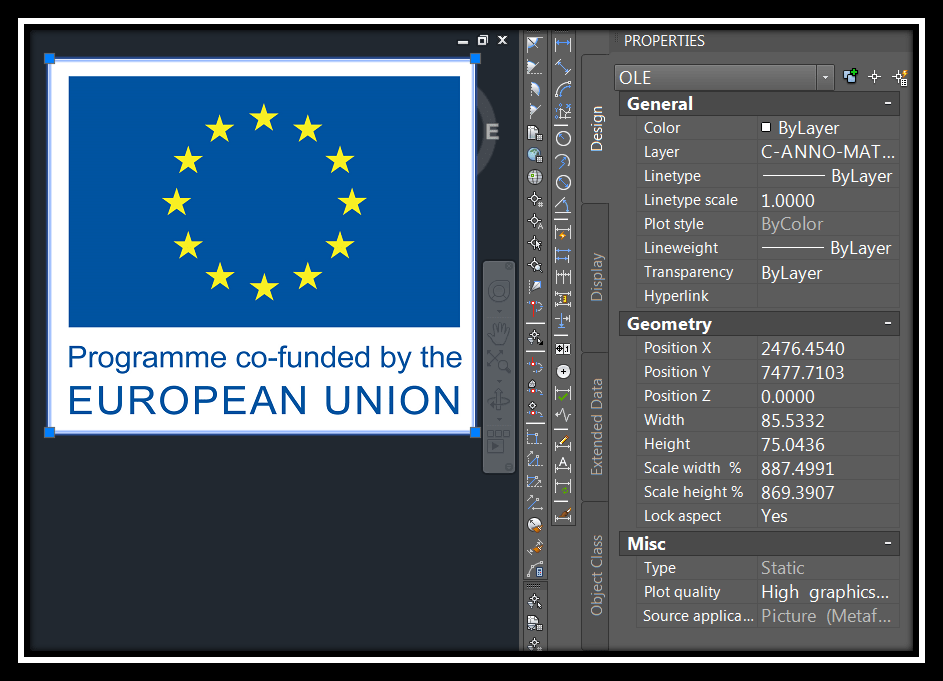Open the Object Class tab
943x681 pixels.
596,575
